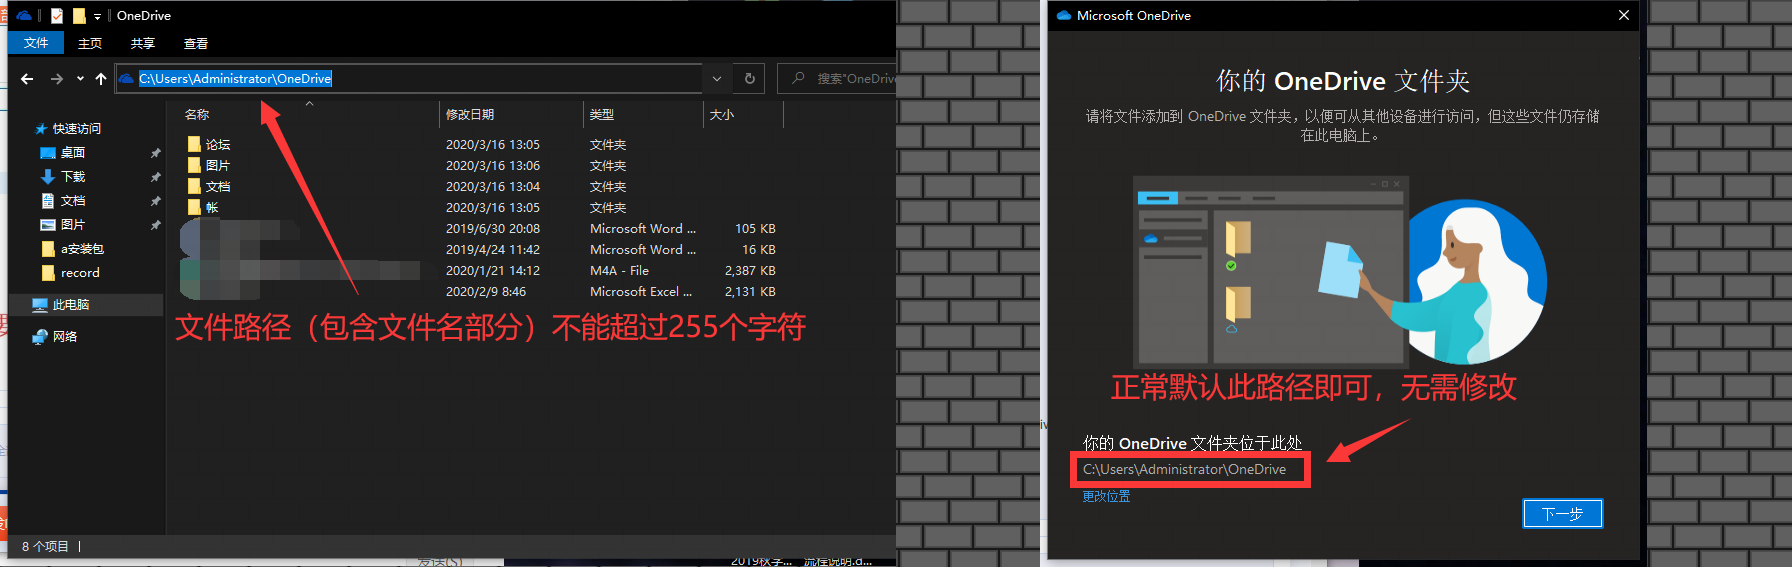Viewport: 1792px width, 567px height.
Task: Click the M4A - File row type
Action: [x=619, y=270]
